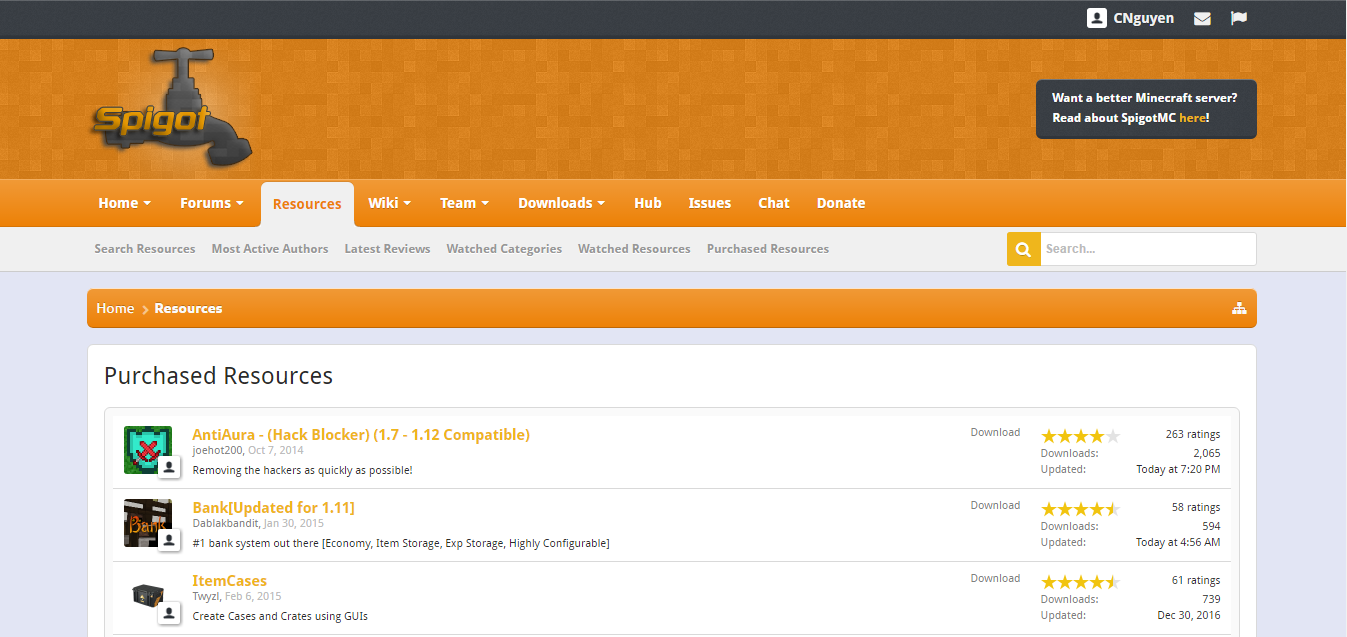Image resolution: width=1347 pixels, height=637 pixels.
Task: Click the Jan 30, 2015 date
Action: tap(294, 523)
